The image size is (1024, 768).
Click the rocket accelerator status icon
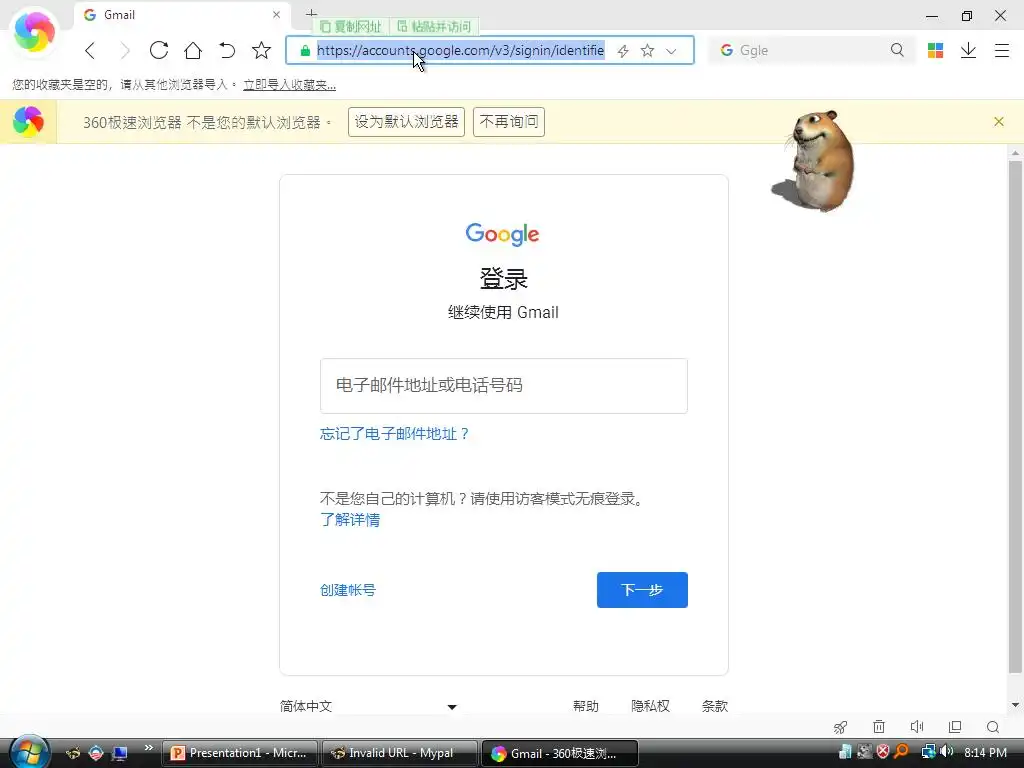840,727
